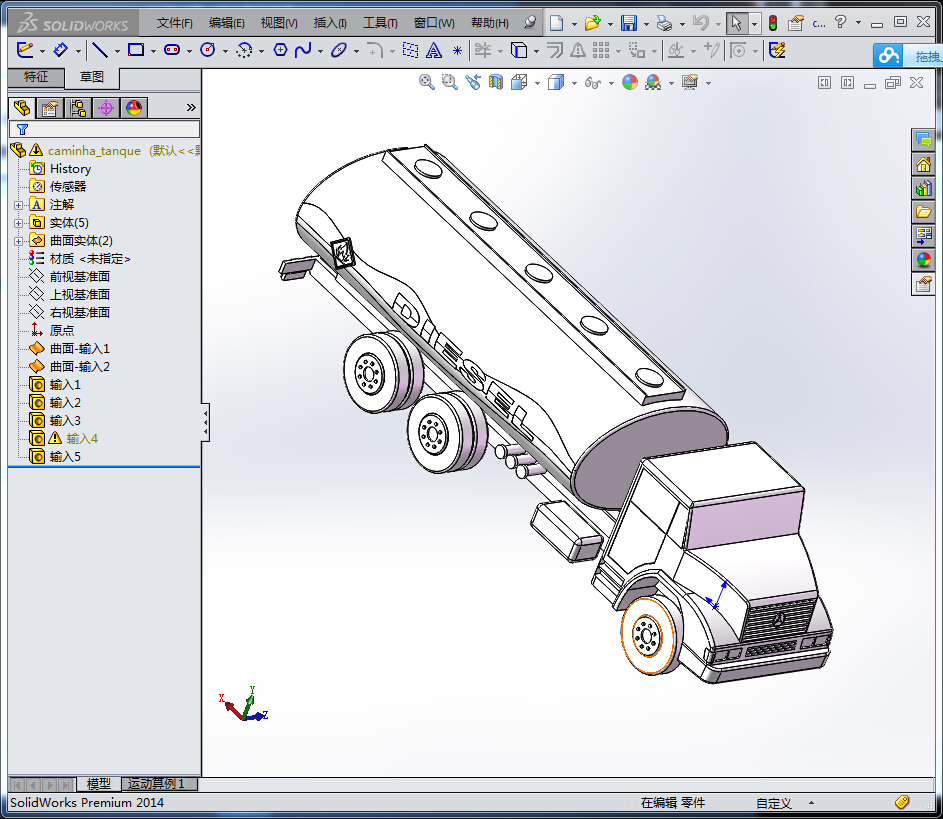Expand the 注解 folder in tree
Image resolution: width=943 pixels, height=819 pixels.
click(x=18, y=205)
